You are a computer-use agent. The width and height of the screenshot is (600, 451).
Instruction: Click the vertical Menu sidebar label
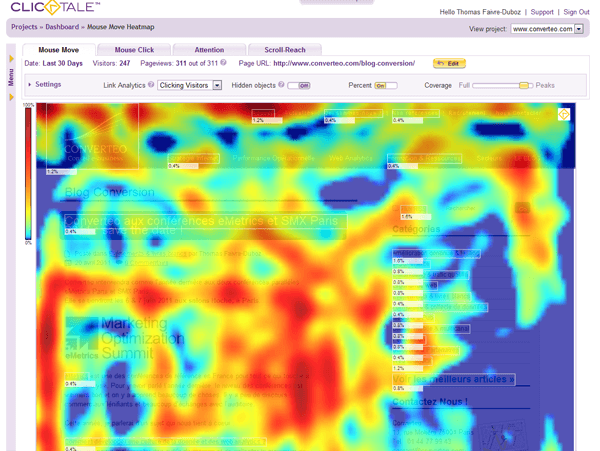[x=11, y=78]
